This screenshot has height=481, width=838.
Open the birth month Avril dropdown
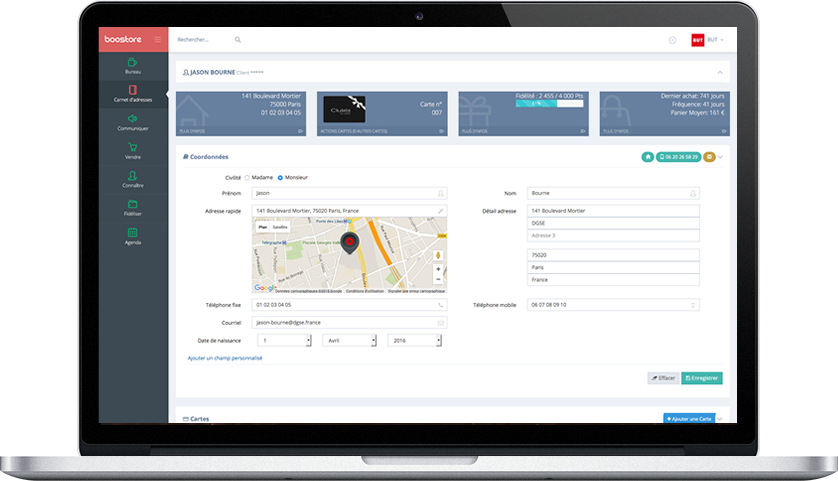click(x=349, y=340)
